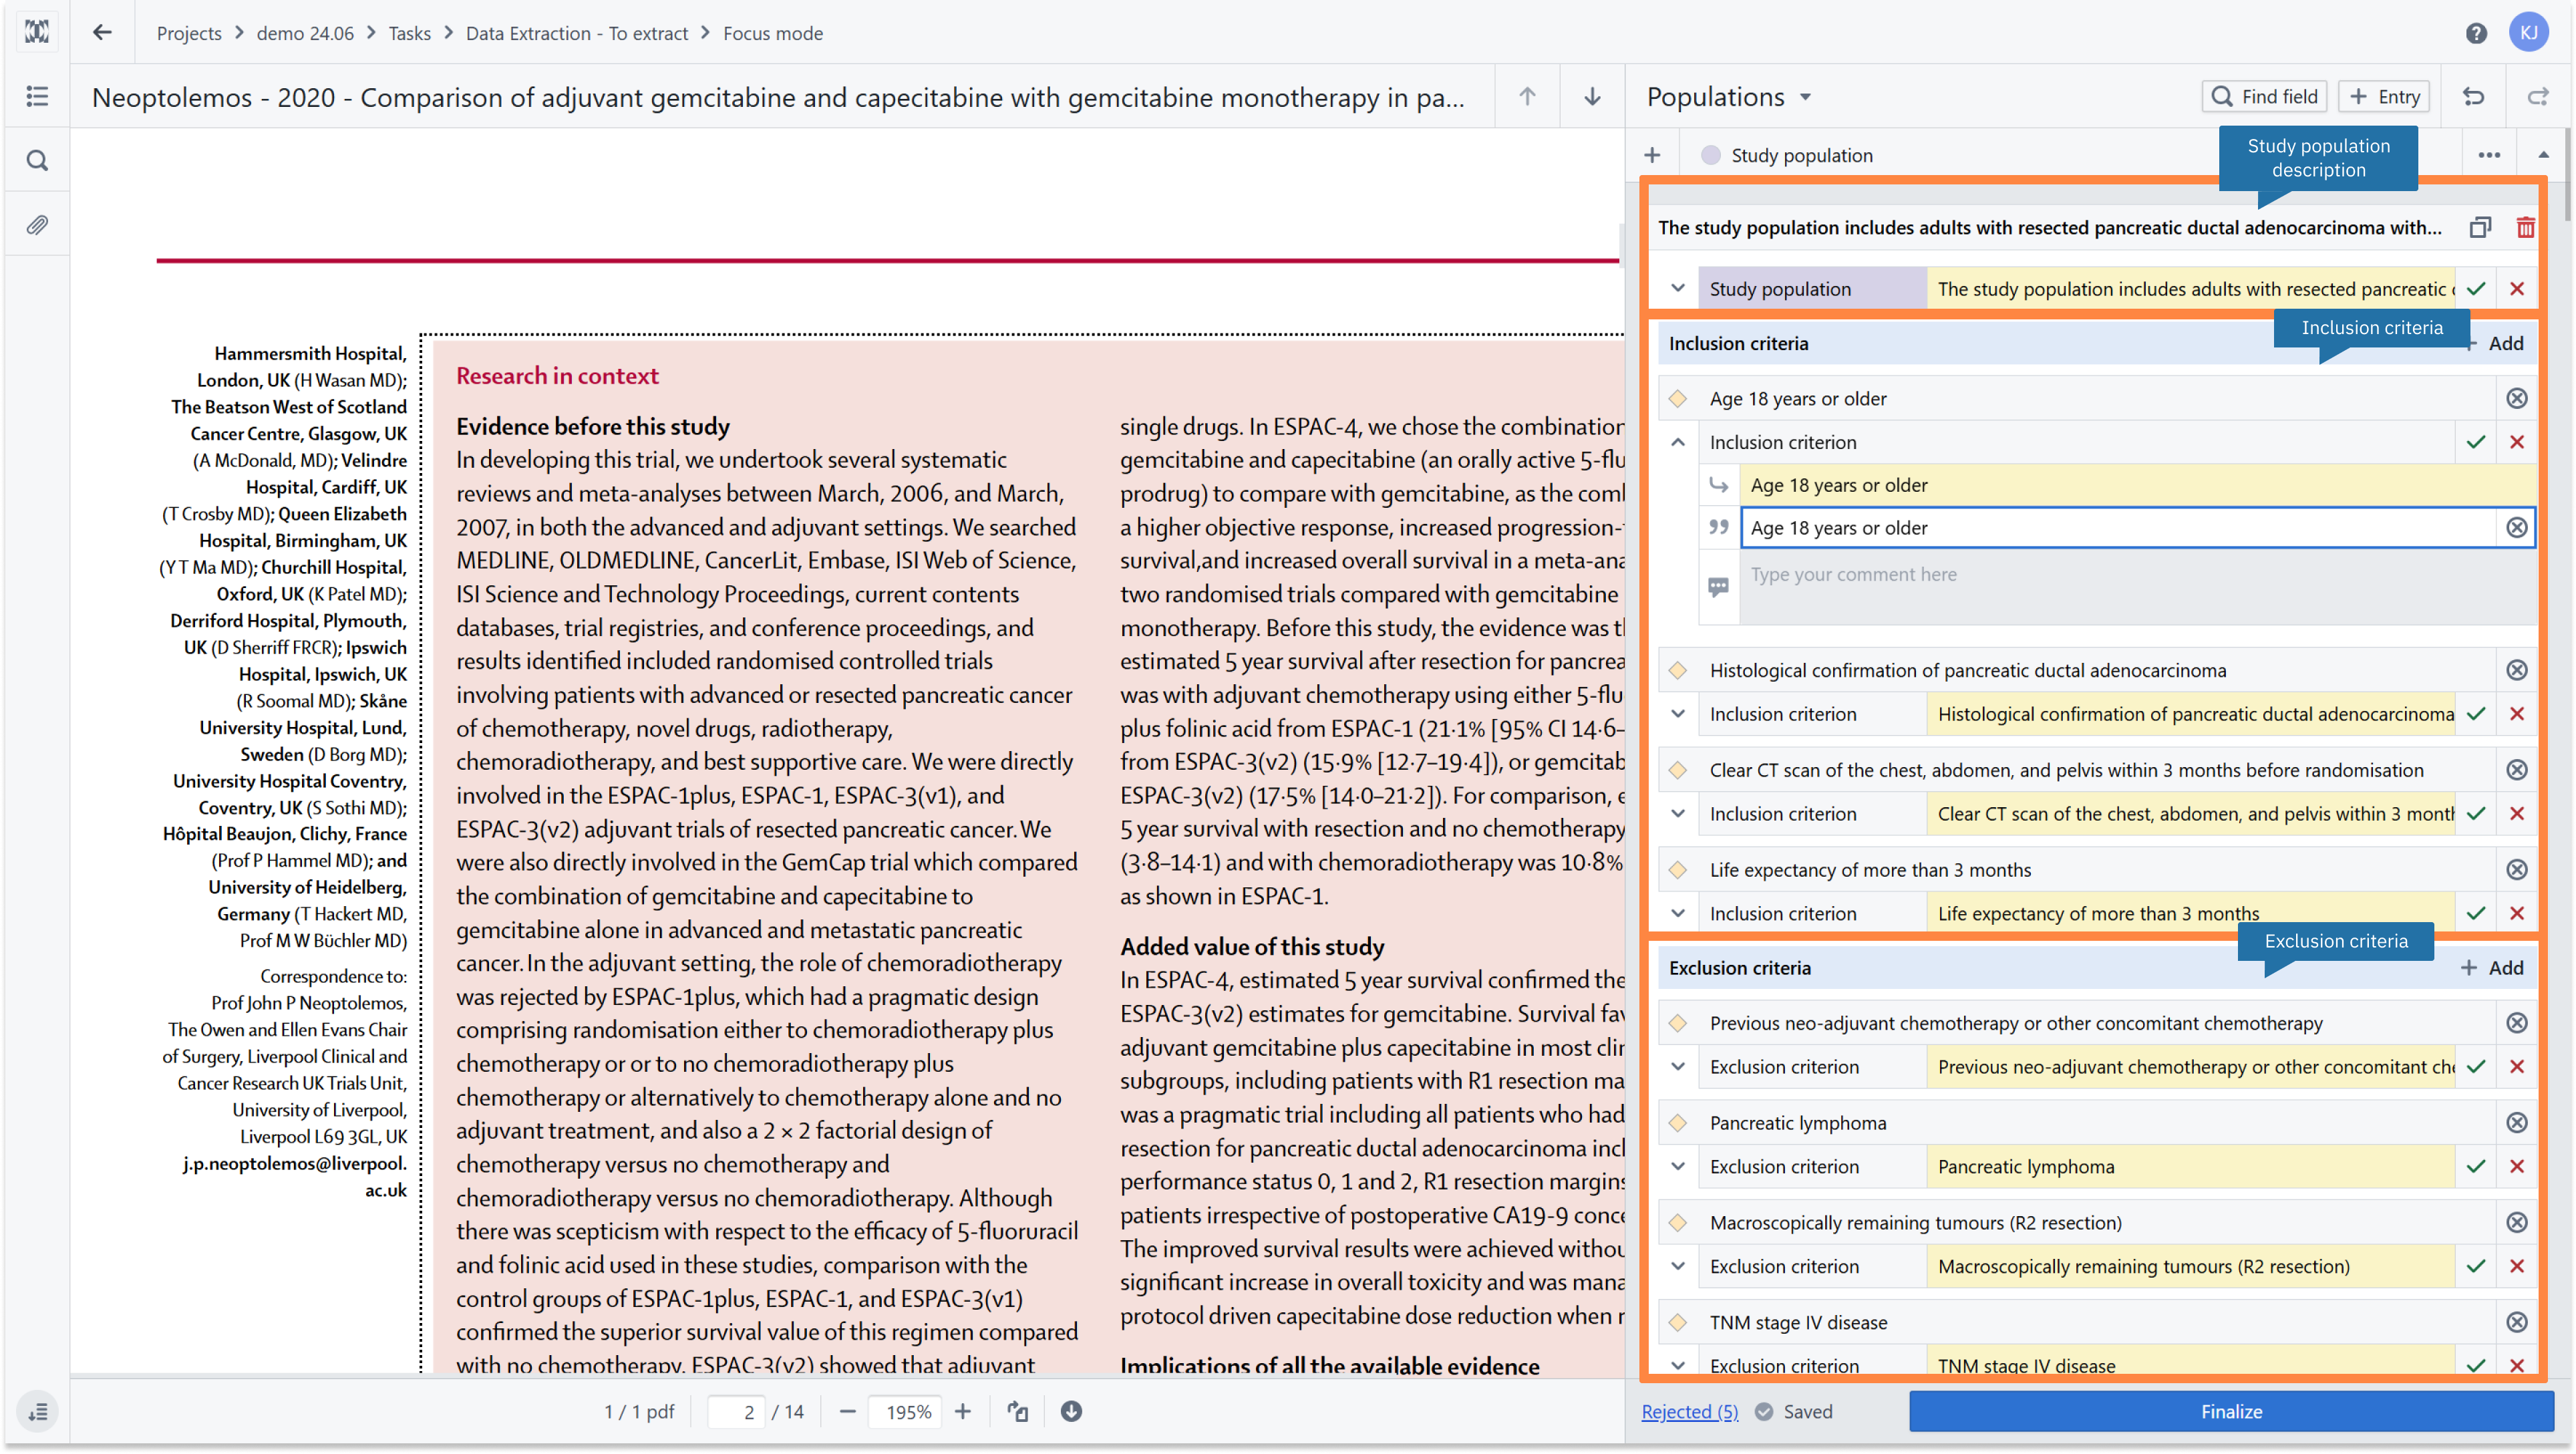Click the page number input field

point(736,1411)
